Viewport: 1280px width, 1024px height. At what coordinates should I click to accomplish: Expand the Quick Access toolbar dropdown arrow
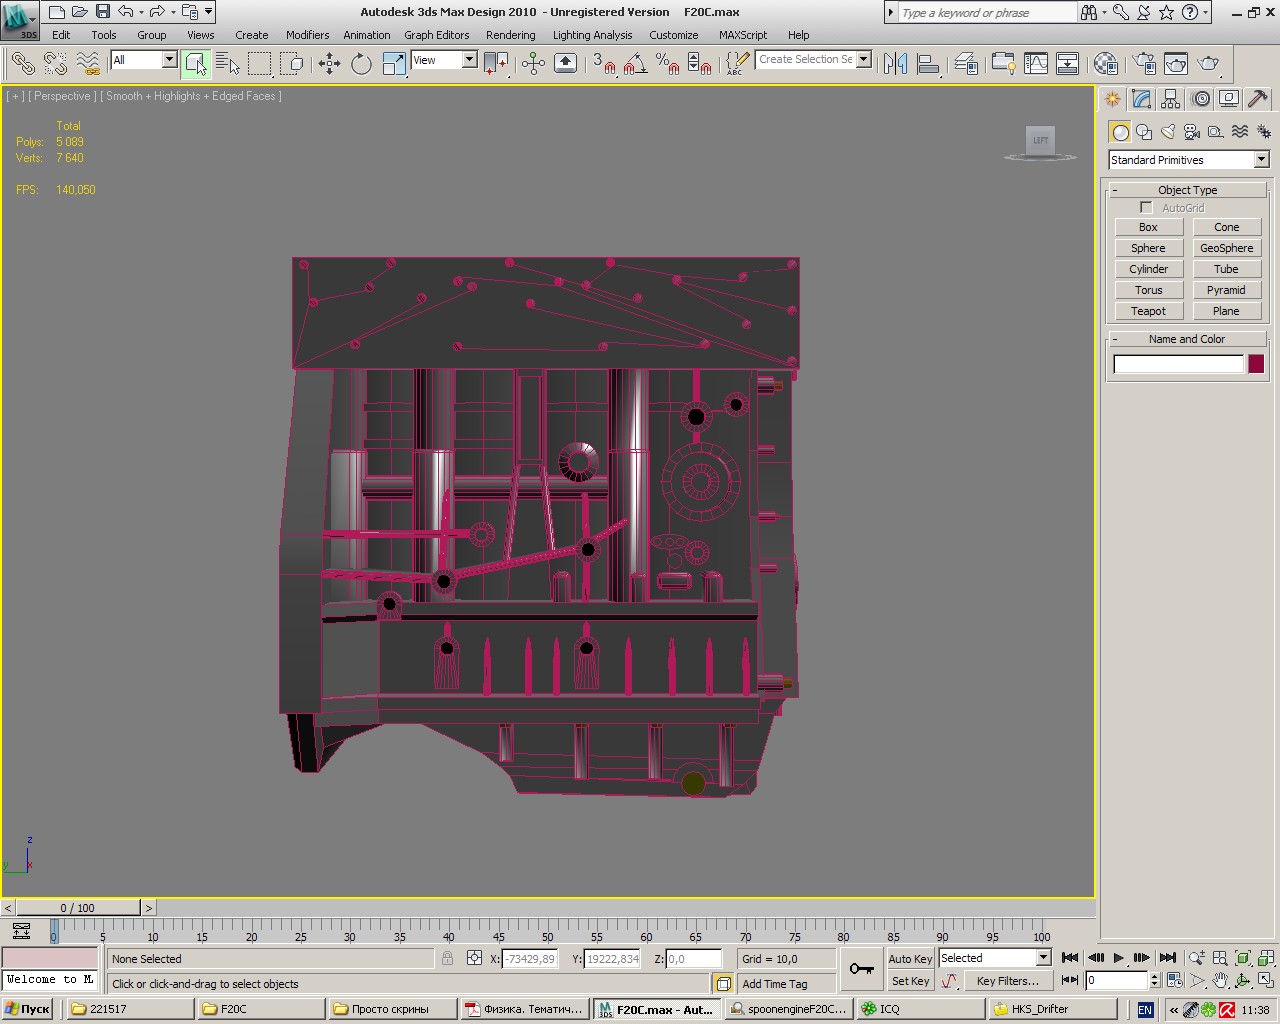click(208, 12)
